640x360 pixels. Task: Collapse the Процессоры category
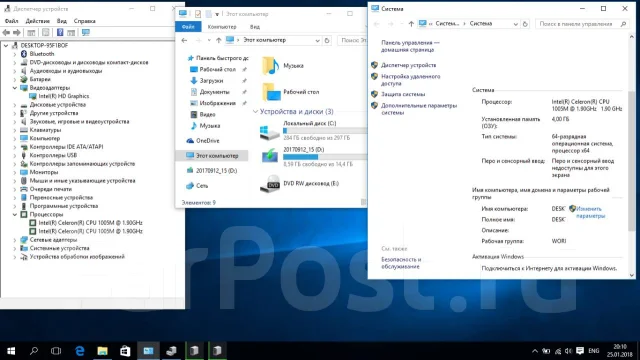coord(15,214)
